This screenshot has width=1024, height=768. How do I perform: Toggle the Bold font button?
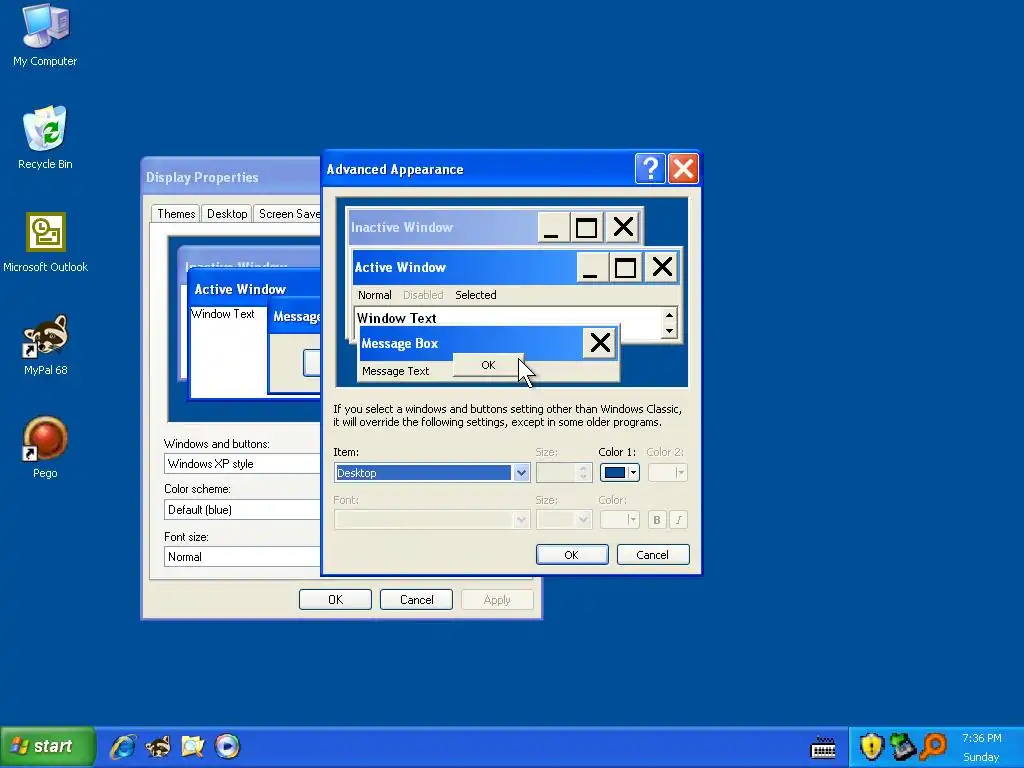[657, 520]
